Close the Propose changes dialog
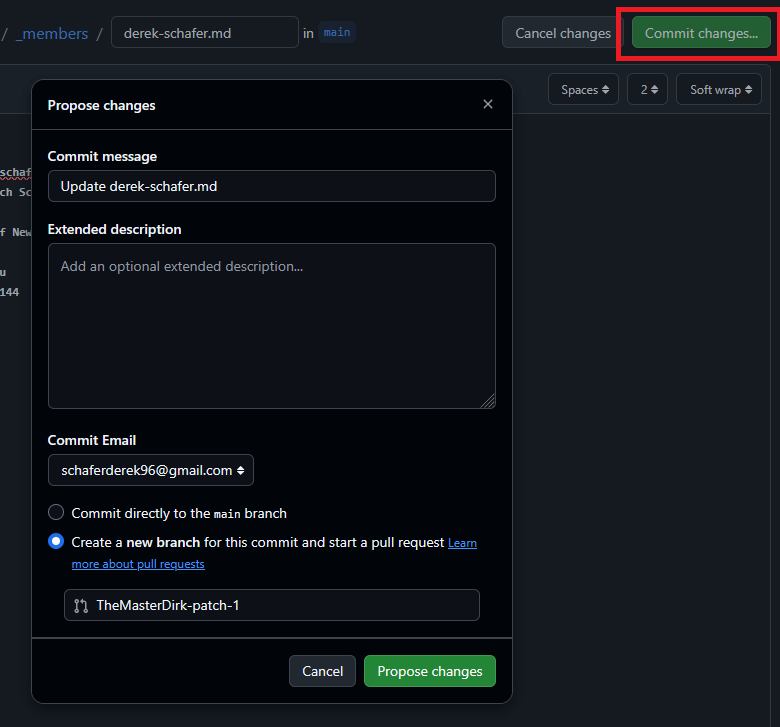The width and height of the screenshot is (780, 727). (x=488, y=104)
